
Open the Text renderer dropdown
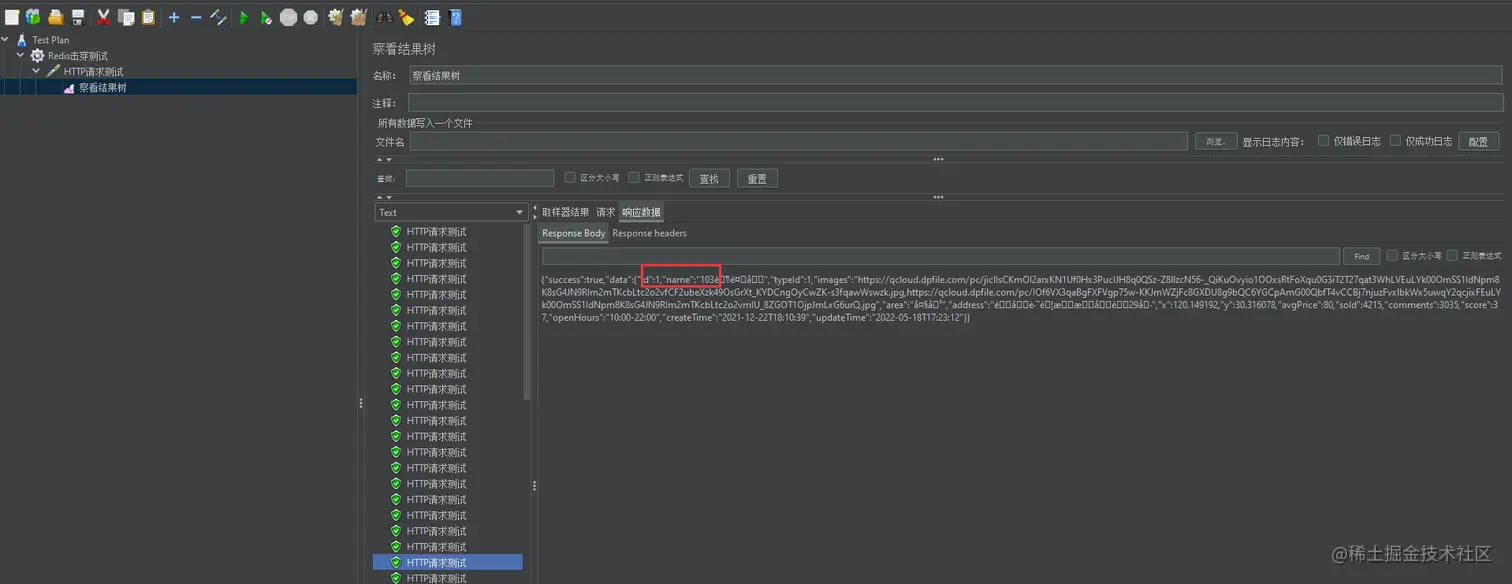tap(451, 212)
